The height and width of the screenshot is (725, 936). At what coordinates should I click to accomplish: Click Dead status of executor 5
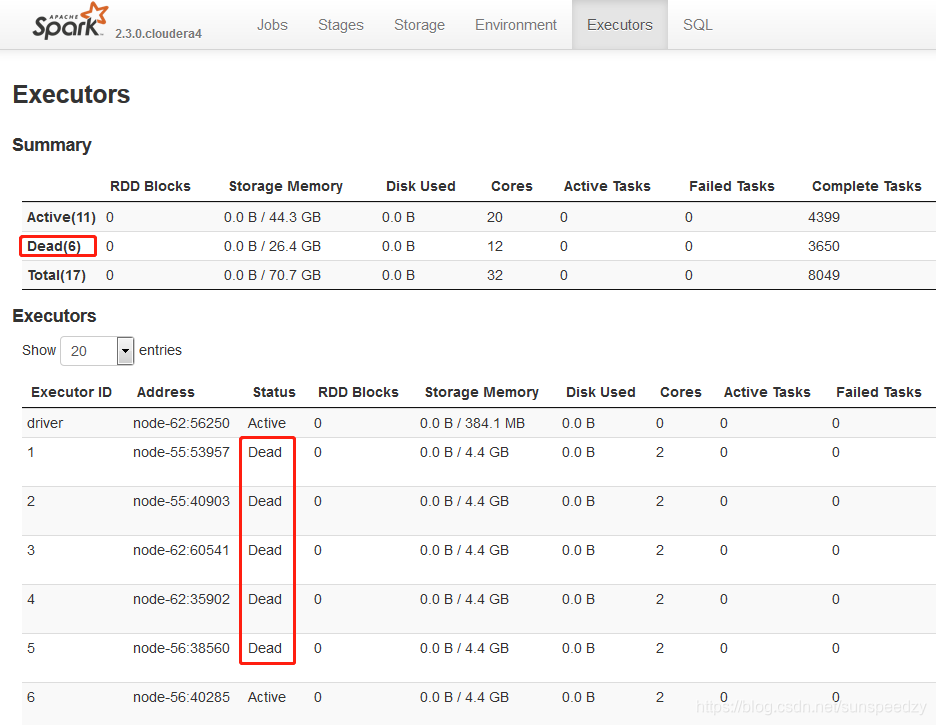point(264,648)
